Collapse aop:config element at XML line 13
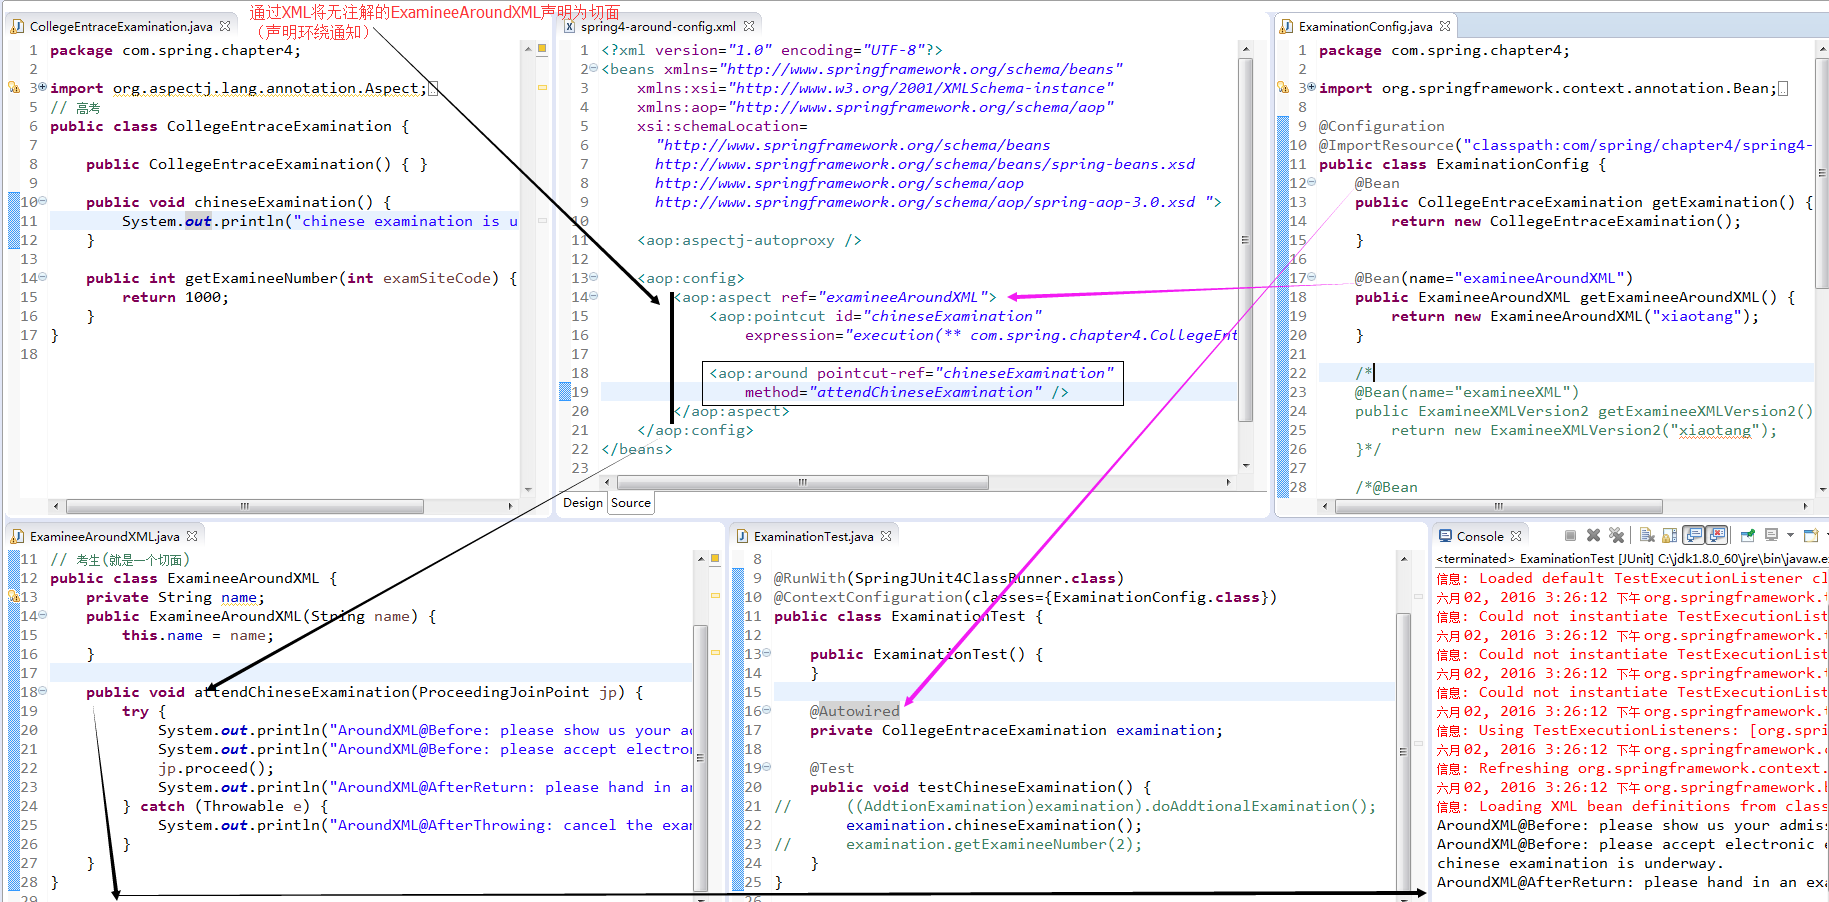The image size is (1829, 902). click(594, 278)
